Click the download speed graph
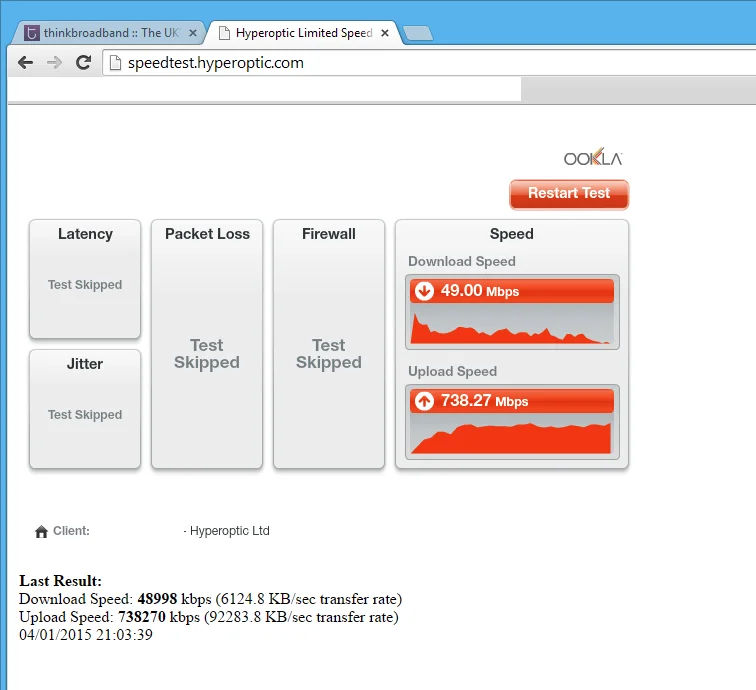The image size is (756, 690). click(x=512, y=327)
